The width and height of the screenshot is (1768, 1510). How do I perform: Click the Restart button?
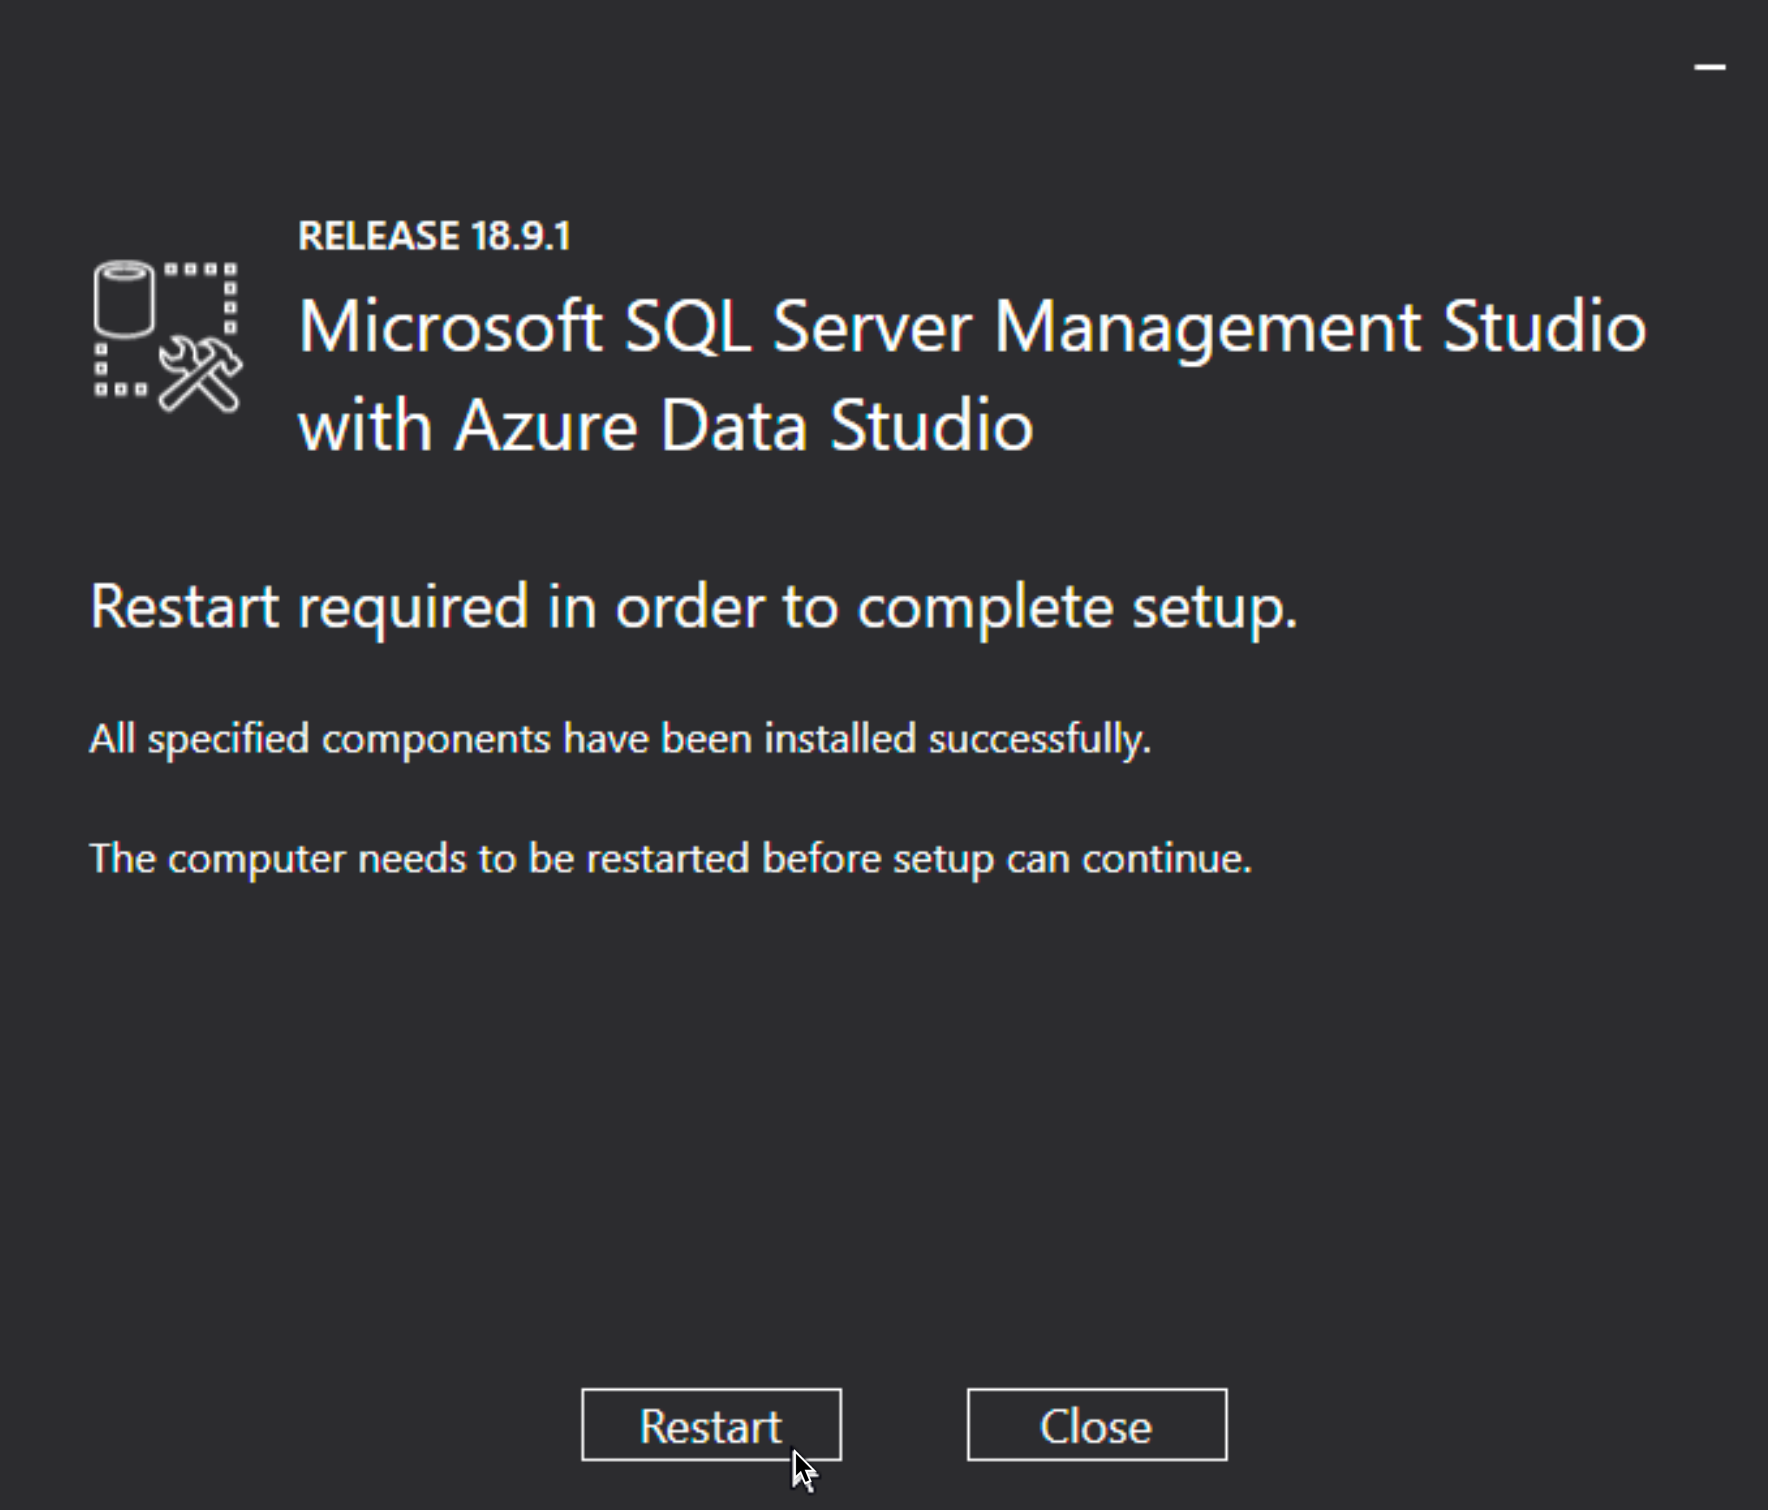711,1425
